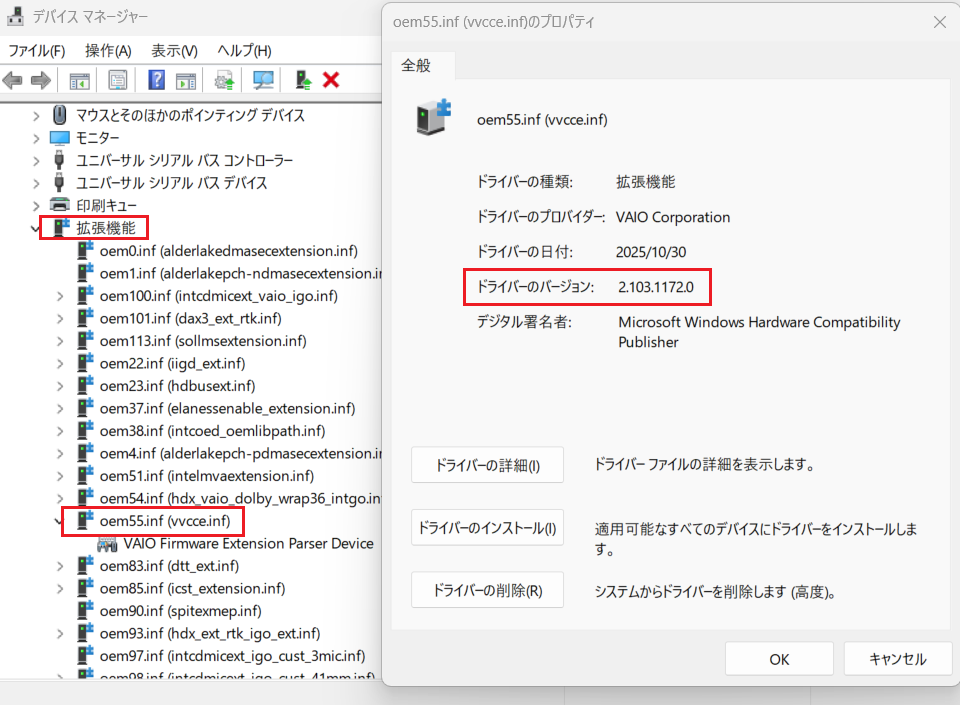Click the show/hide console tree toolbar icon
Image resolution: width=960 pixels, height=705 pixels.
click(79, 80)
